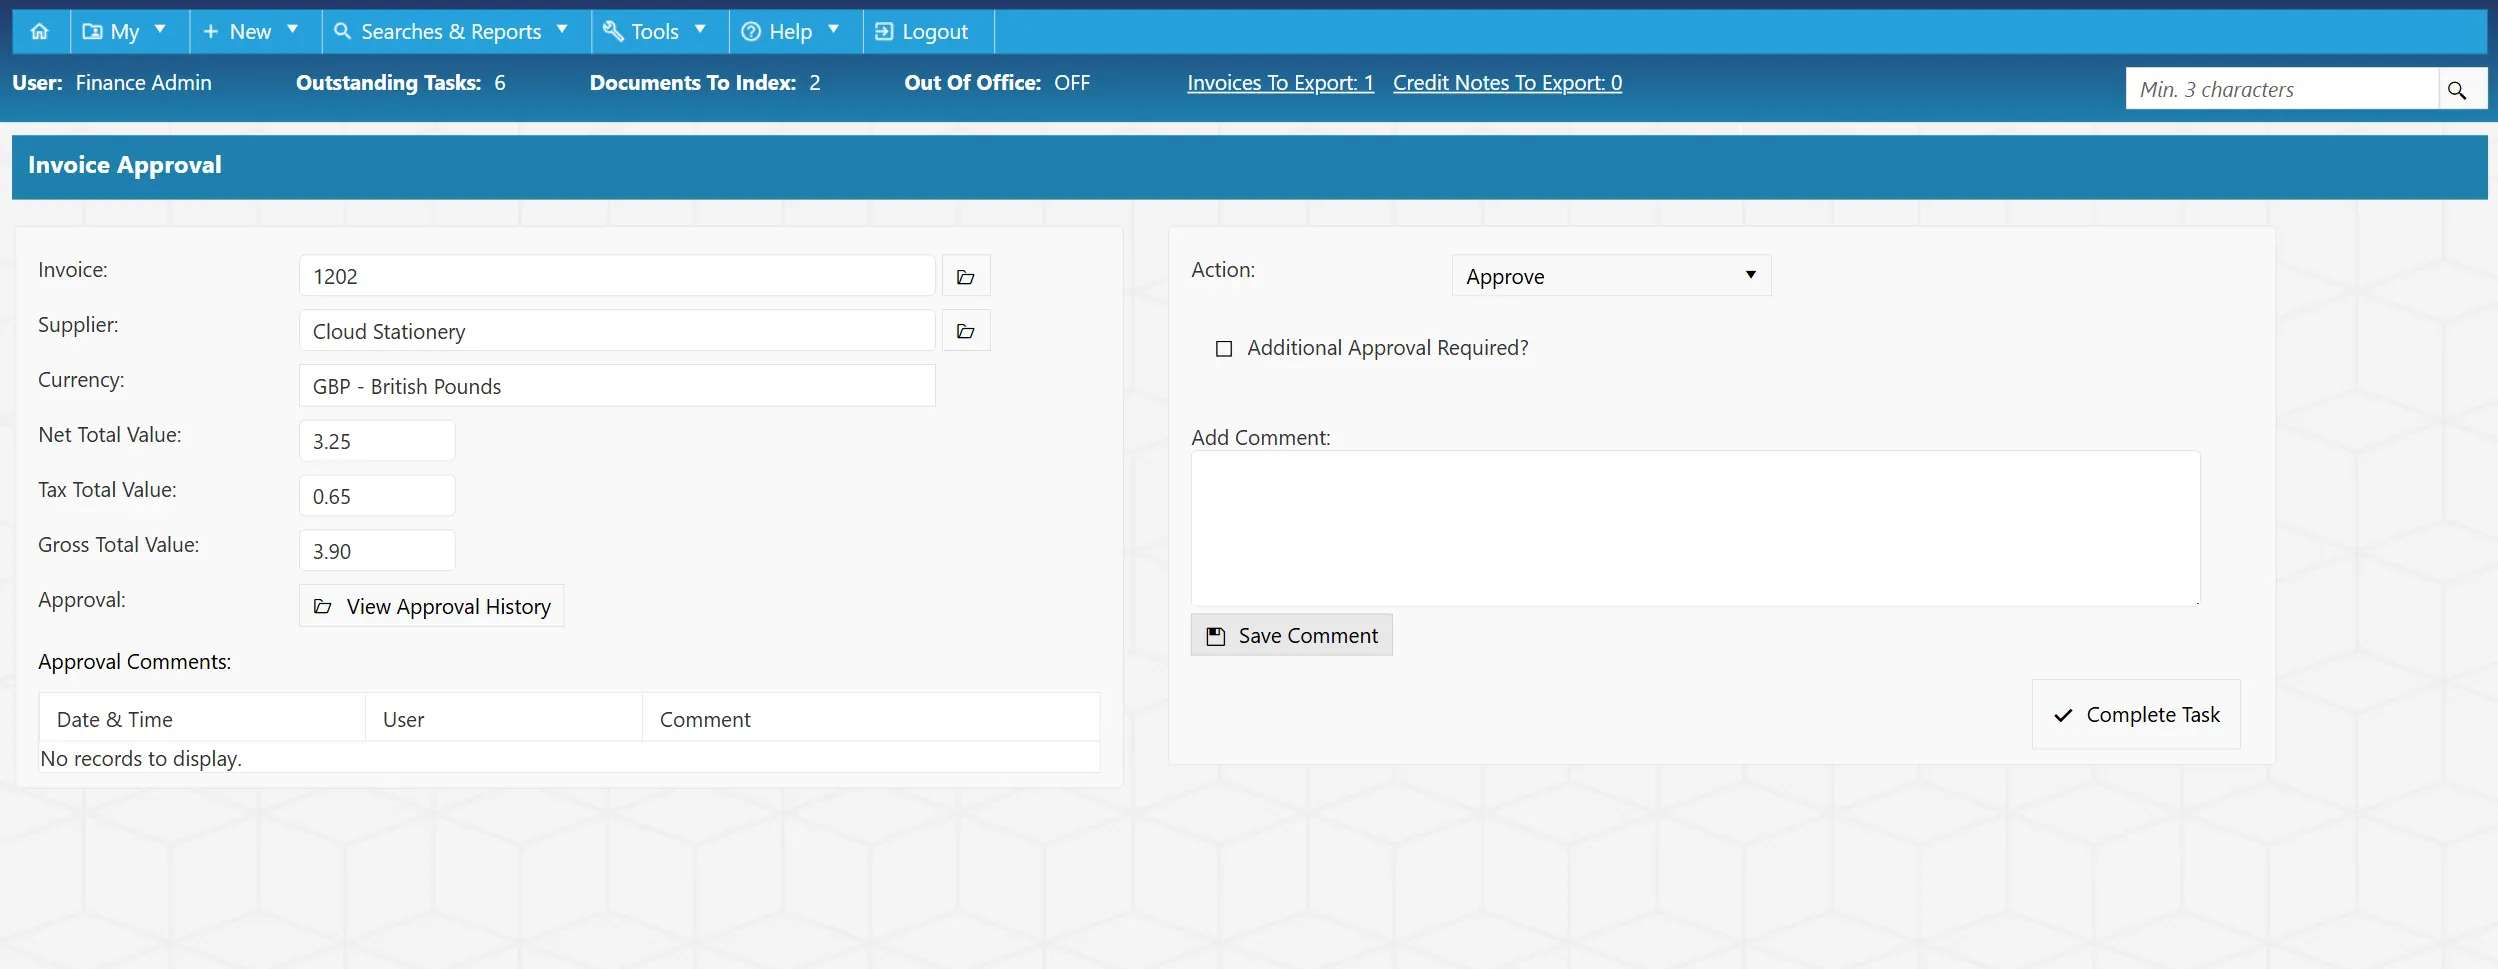Open the Action dropdown
2498x969 pixels.
tap(1611, 276)
